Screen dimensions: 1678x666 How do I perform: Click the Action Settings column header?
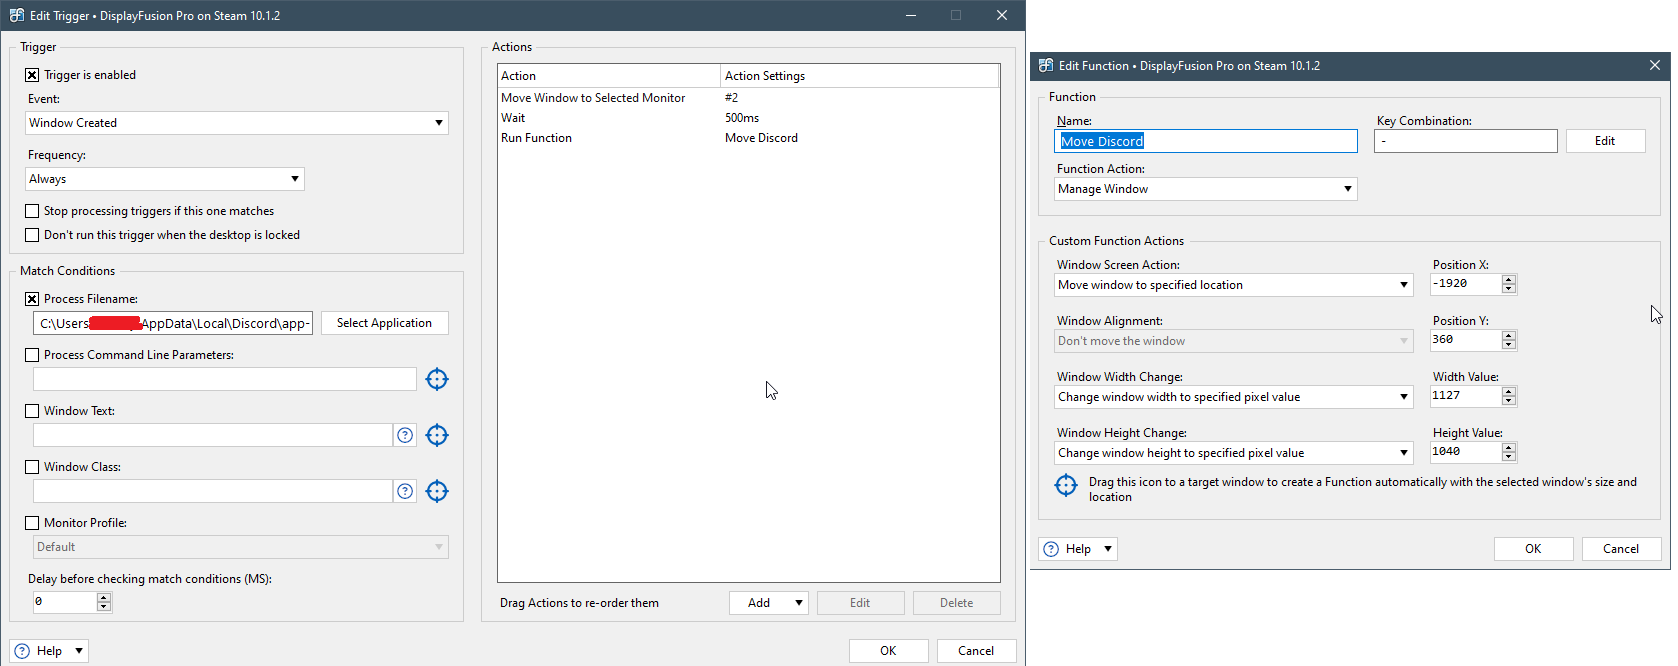860,76
